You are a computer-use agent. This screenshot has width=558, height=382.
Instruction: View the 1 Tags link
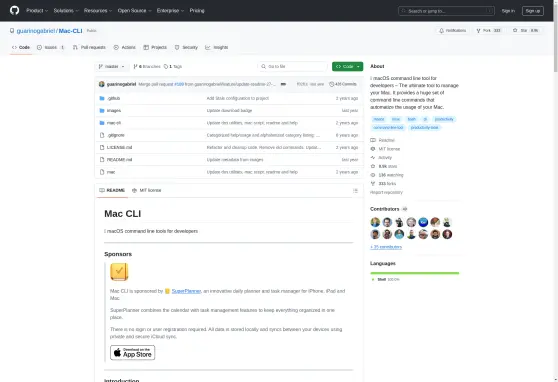click(x=173, y=67)
